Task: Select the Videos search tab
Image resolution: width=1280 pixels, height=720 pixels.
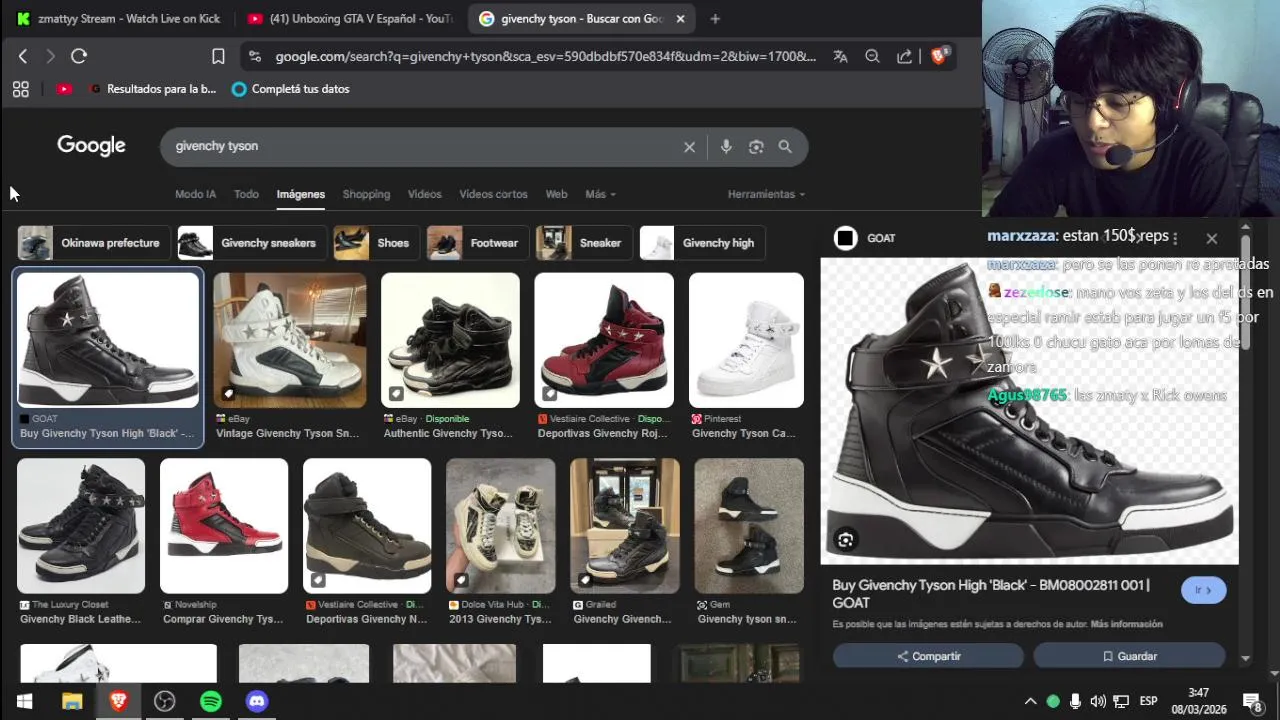Action: (x=424, y=194)
